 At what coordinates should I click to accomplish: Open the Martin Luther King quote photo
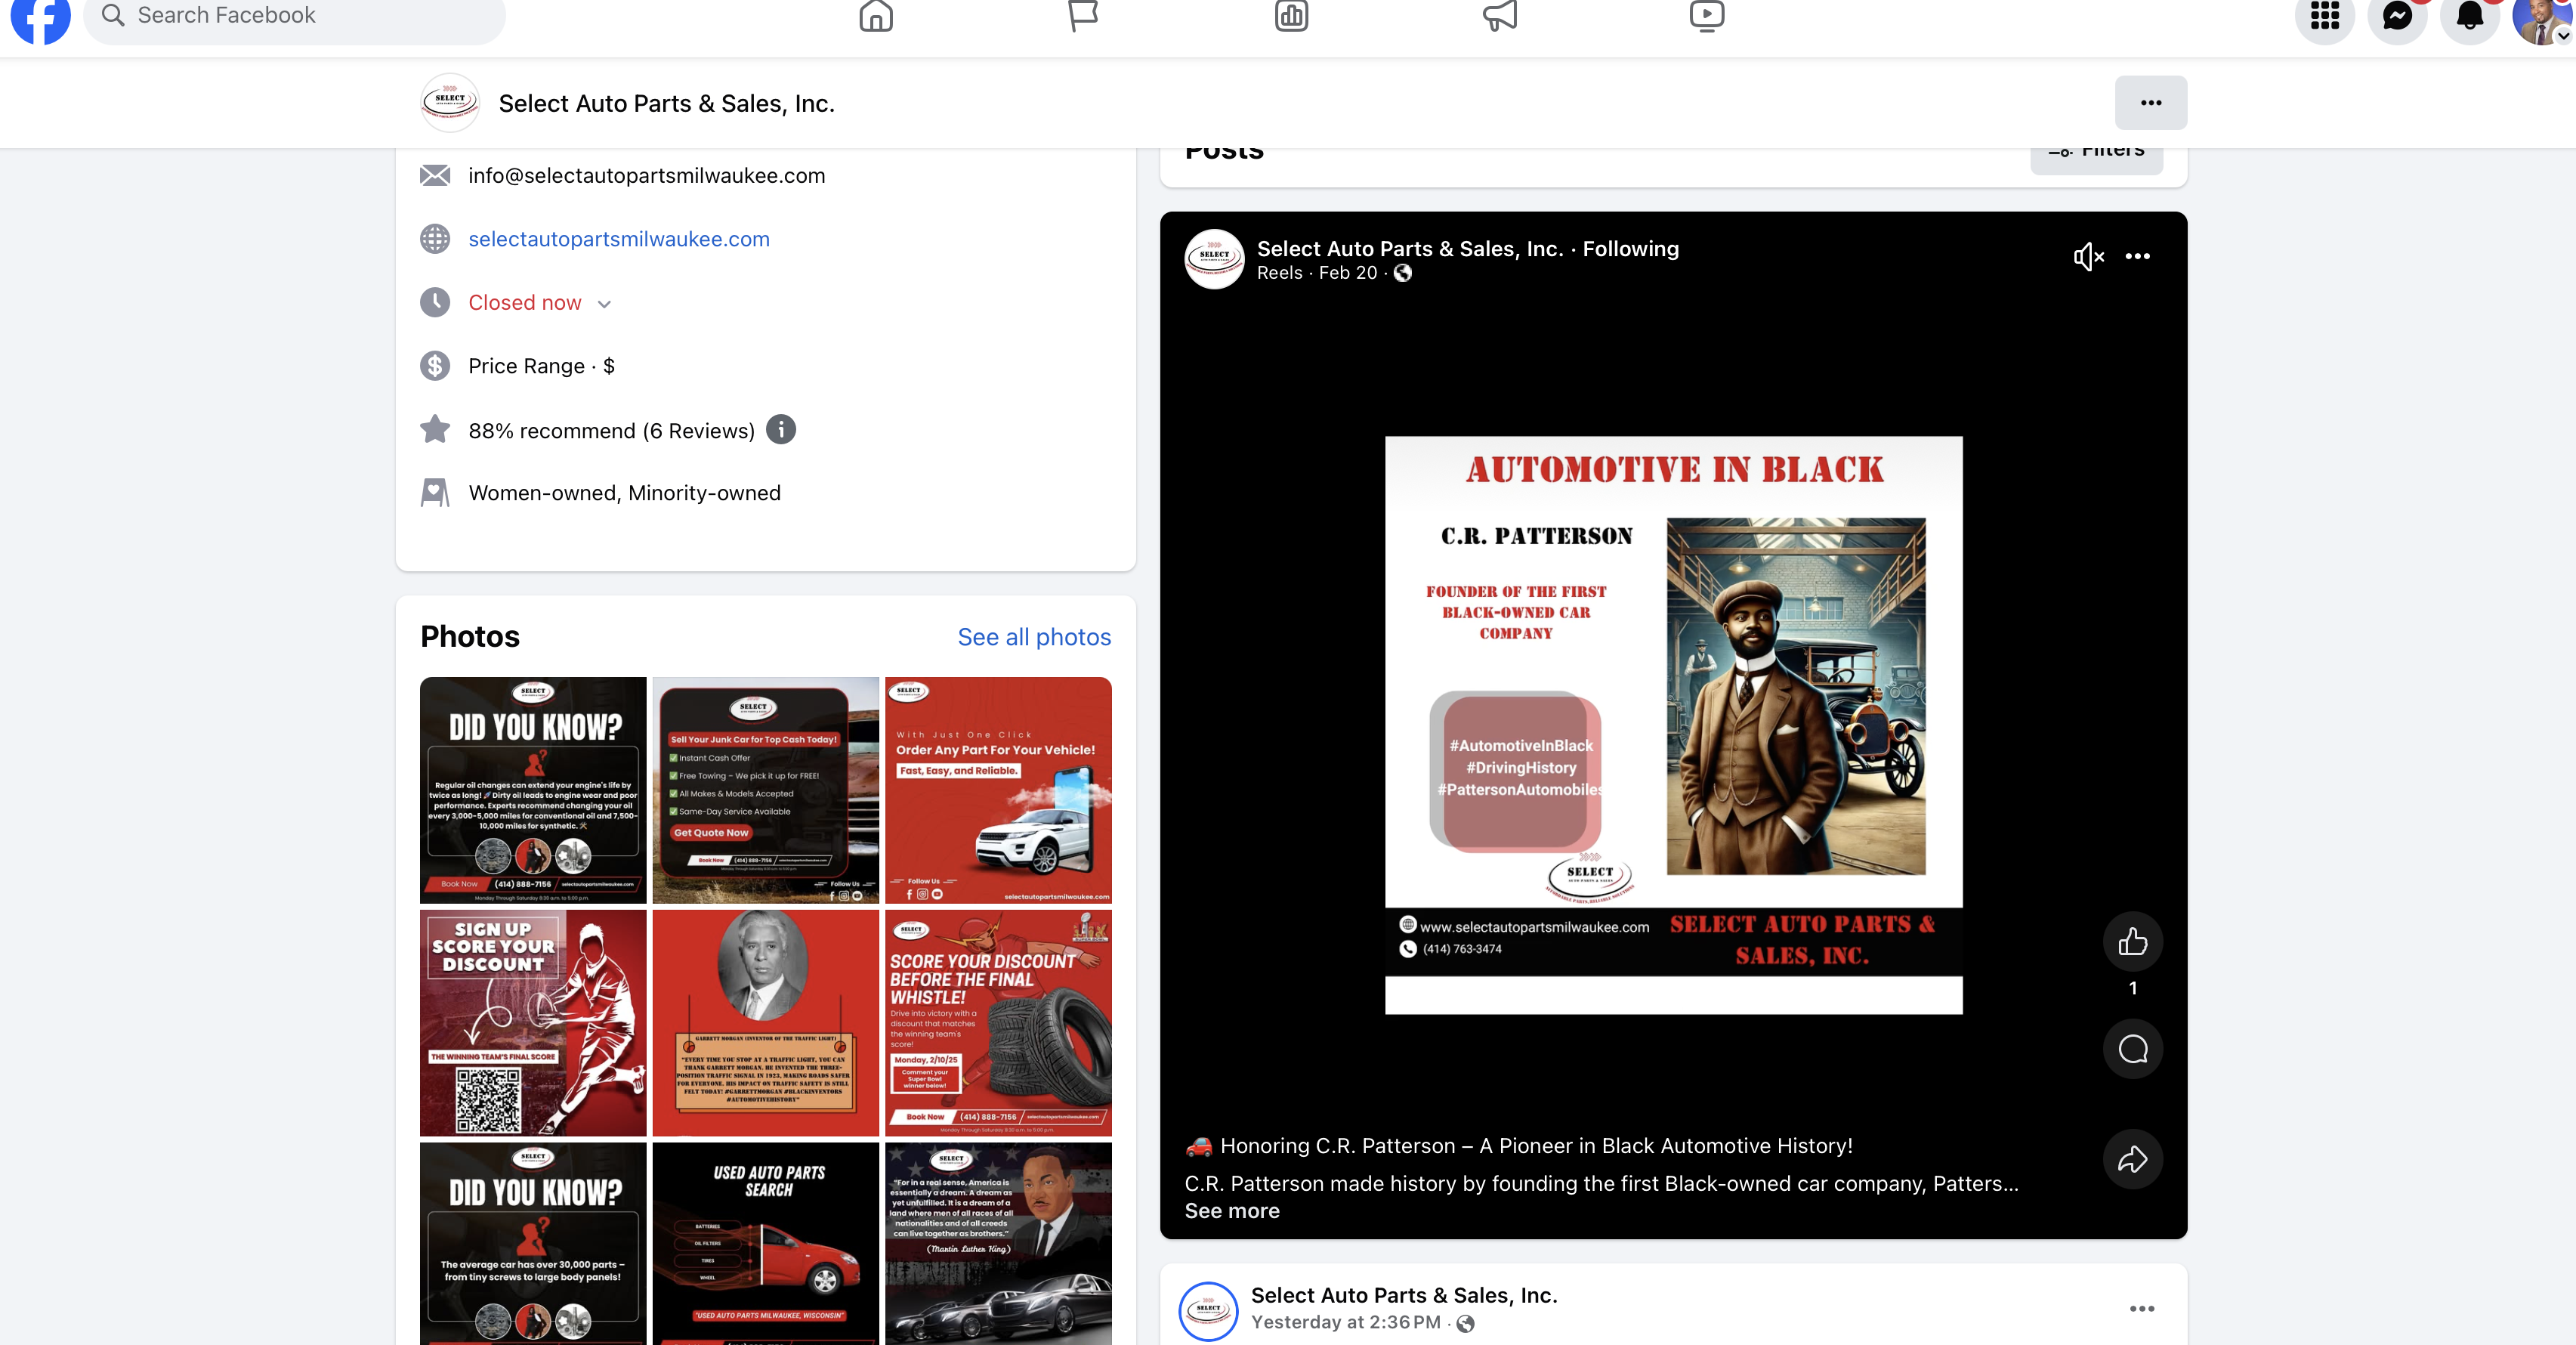tap(998, 1243)
